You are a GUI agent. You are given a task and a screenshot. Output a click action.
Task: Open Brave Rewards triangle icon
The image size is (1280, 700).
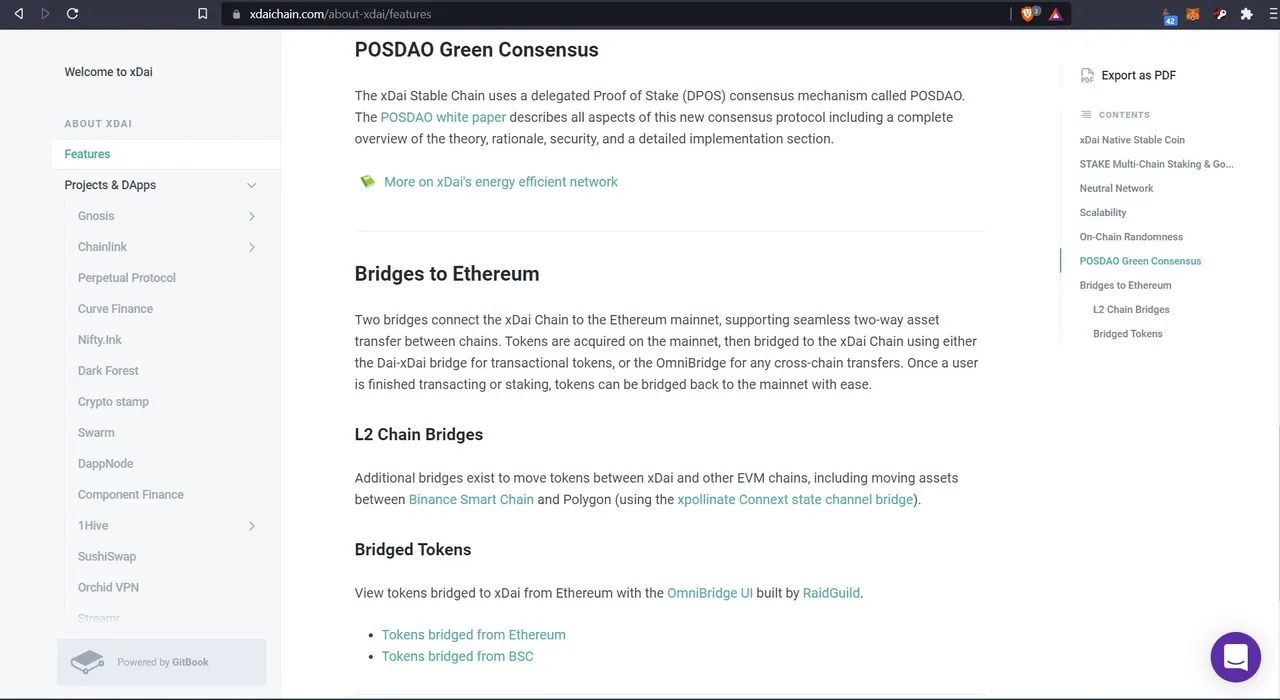1055,14
